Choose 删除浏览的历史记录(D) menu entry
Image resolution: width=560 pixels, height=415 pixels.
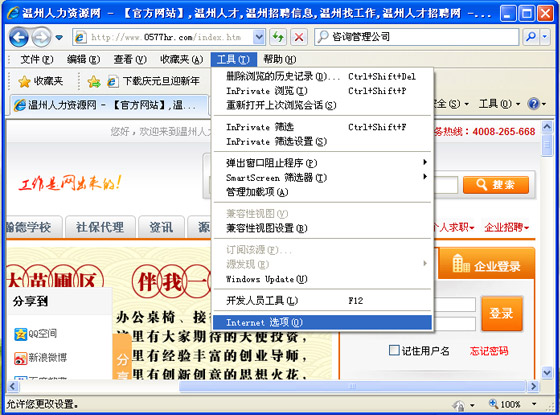coord(322,76)
